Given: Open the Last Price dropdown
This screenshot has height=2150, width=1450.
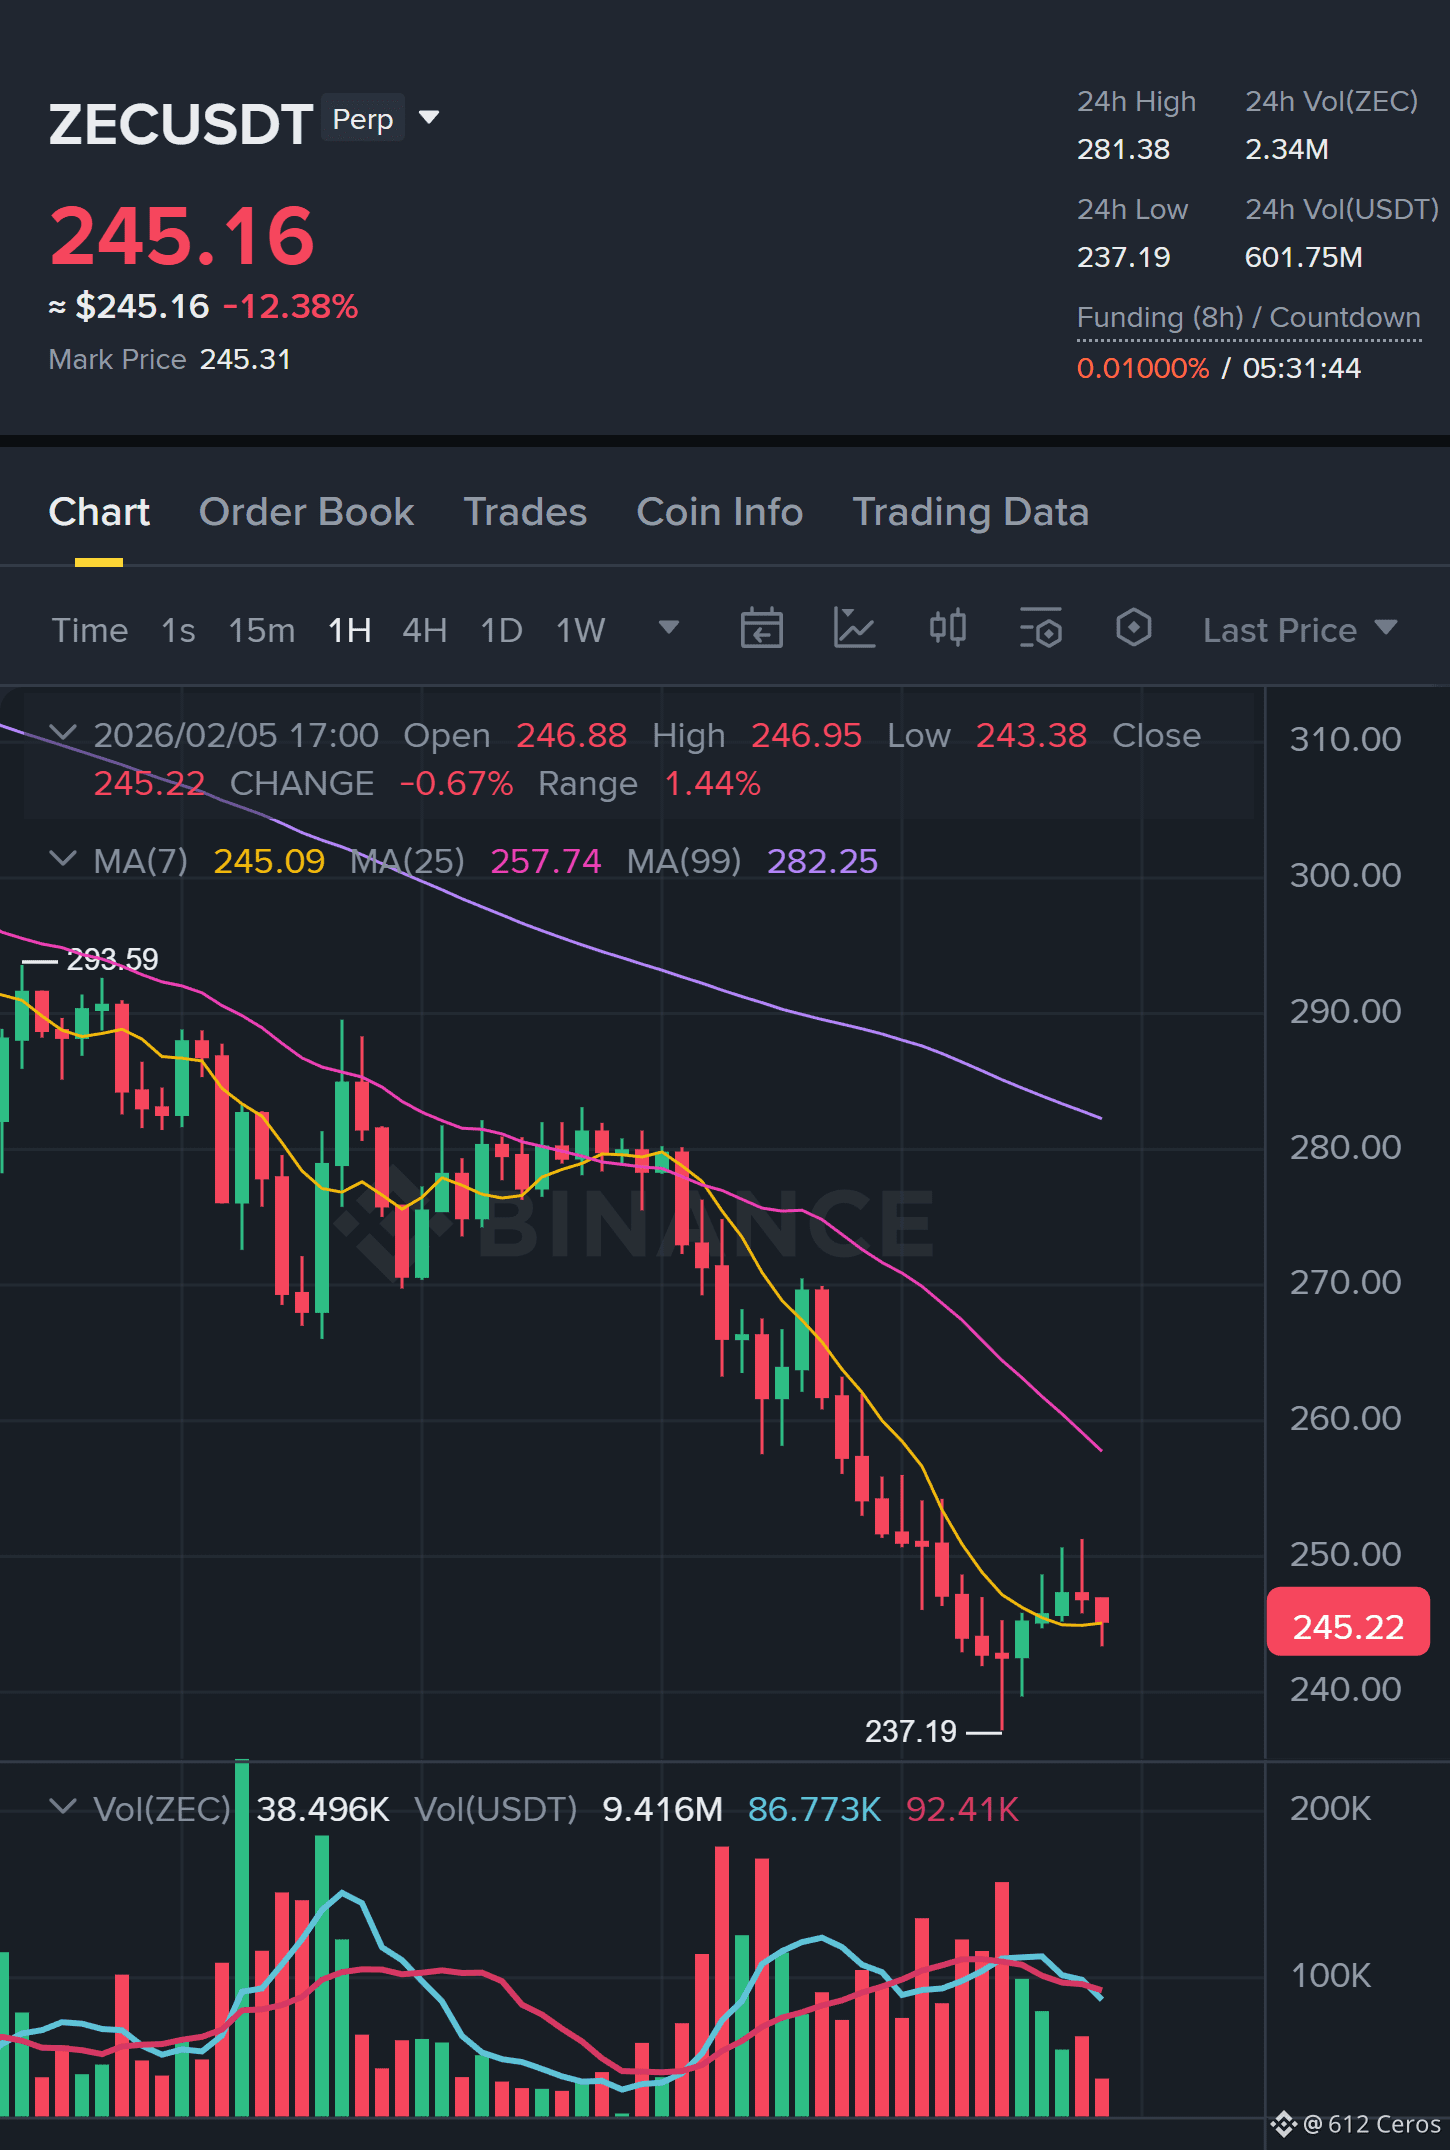Looking at the screenshot, I should tap(1300, 630).
